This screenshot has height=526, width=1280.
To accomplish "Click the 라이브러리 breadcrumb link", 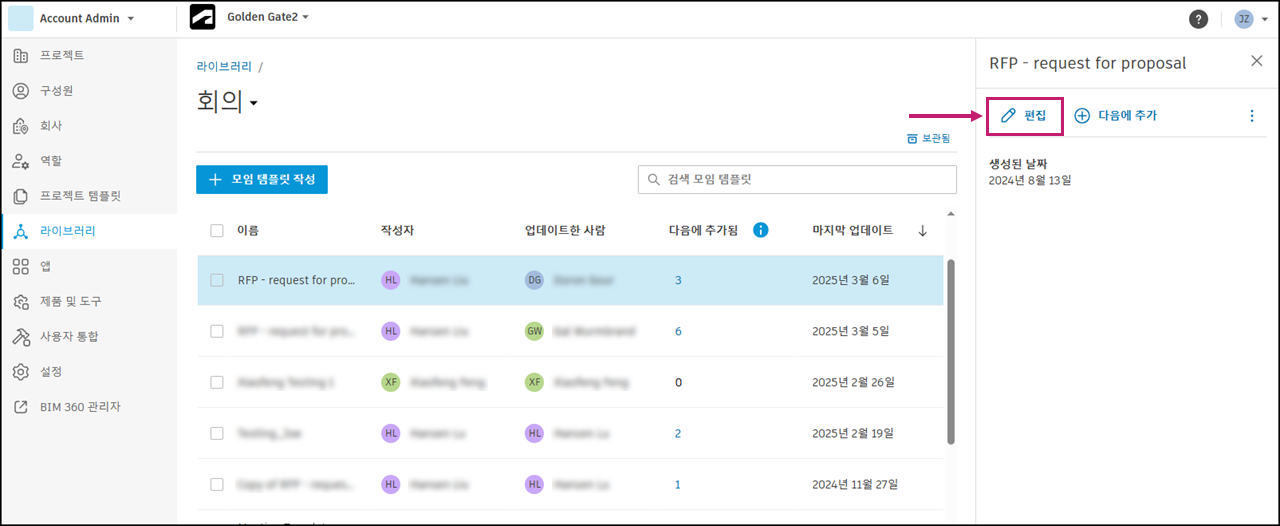I will click(224, 67).
